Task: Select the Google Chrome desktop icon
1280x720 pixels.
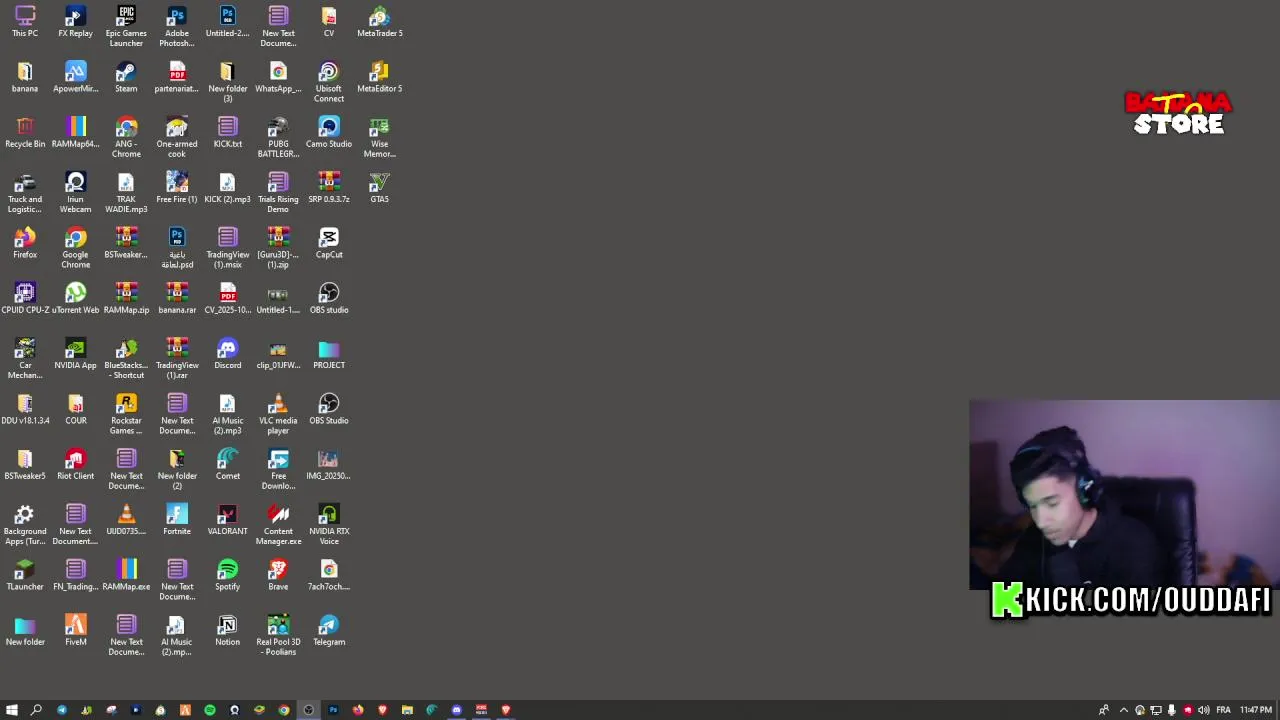Action: coord(76,248)
